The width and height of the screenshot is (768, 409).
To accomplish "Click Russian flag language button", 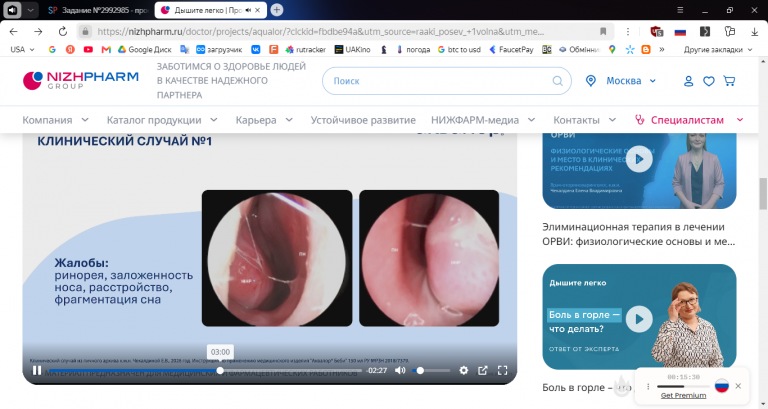I will 721,386.
